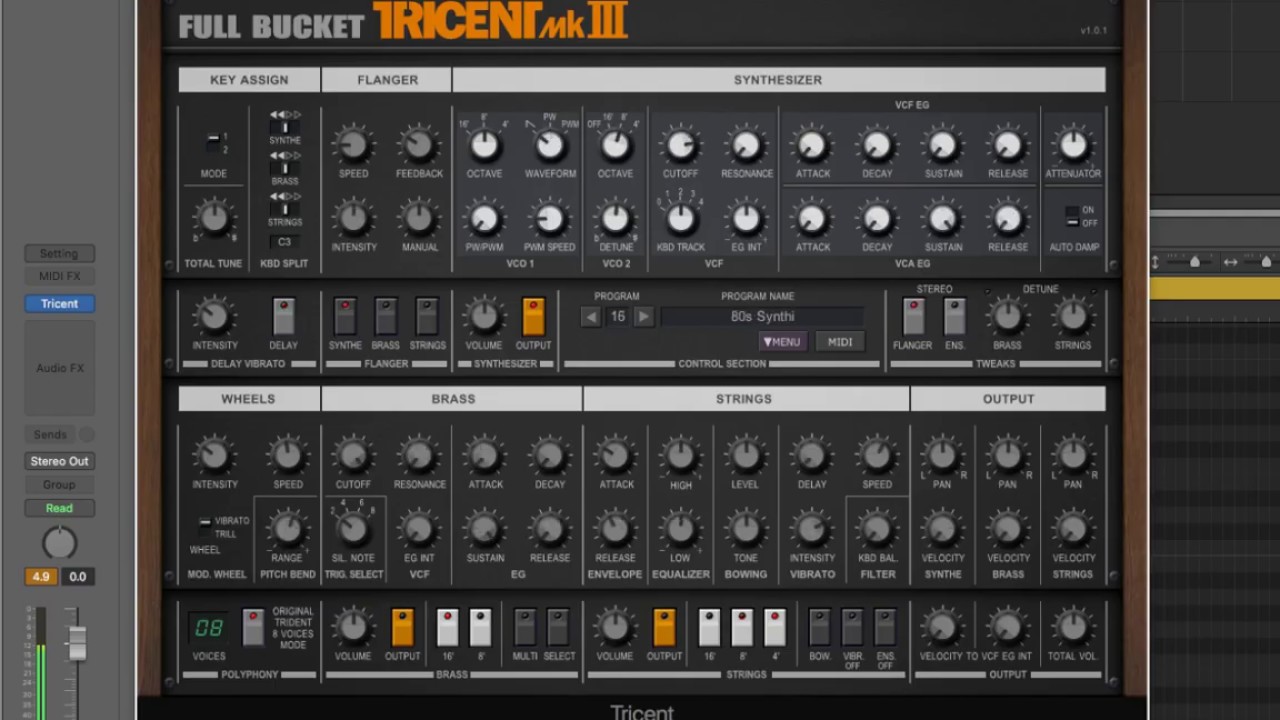Click the Flanger FEEDBACK knob
The width and height of the screenshot is (1280, 720).
click(x=419, y=145)
